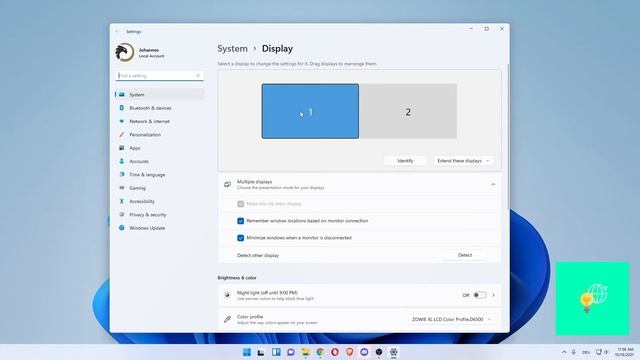This screenshot has height=360, width=640.
Task: Click the Settings window vertical scrollbar
Action: (508, 137)
